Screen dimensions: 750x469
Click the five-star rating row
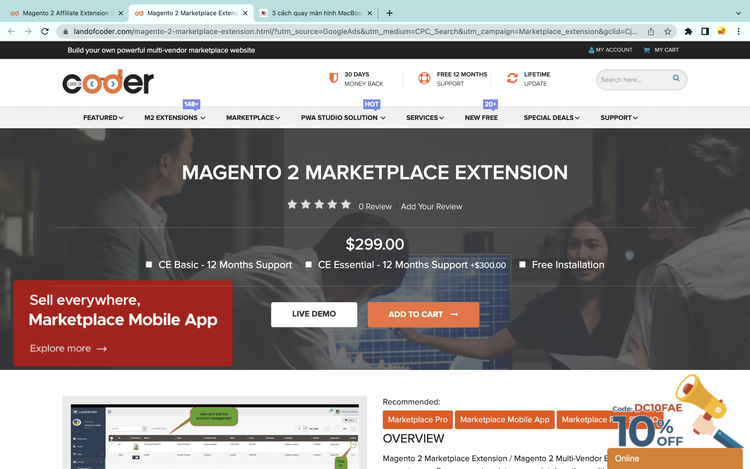(x=319, y=205)
